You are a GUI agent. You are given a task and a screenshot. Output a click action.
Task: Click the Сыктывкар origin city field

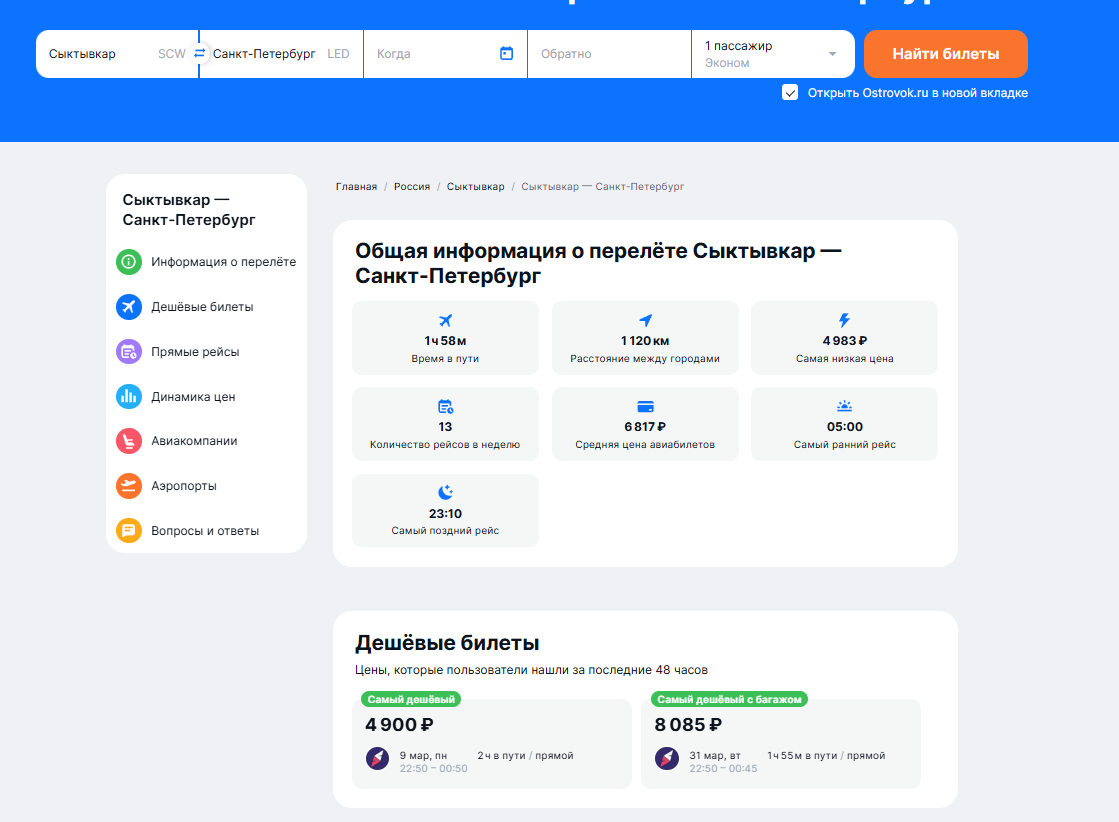pos(100,54)
